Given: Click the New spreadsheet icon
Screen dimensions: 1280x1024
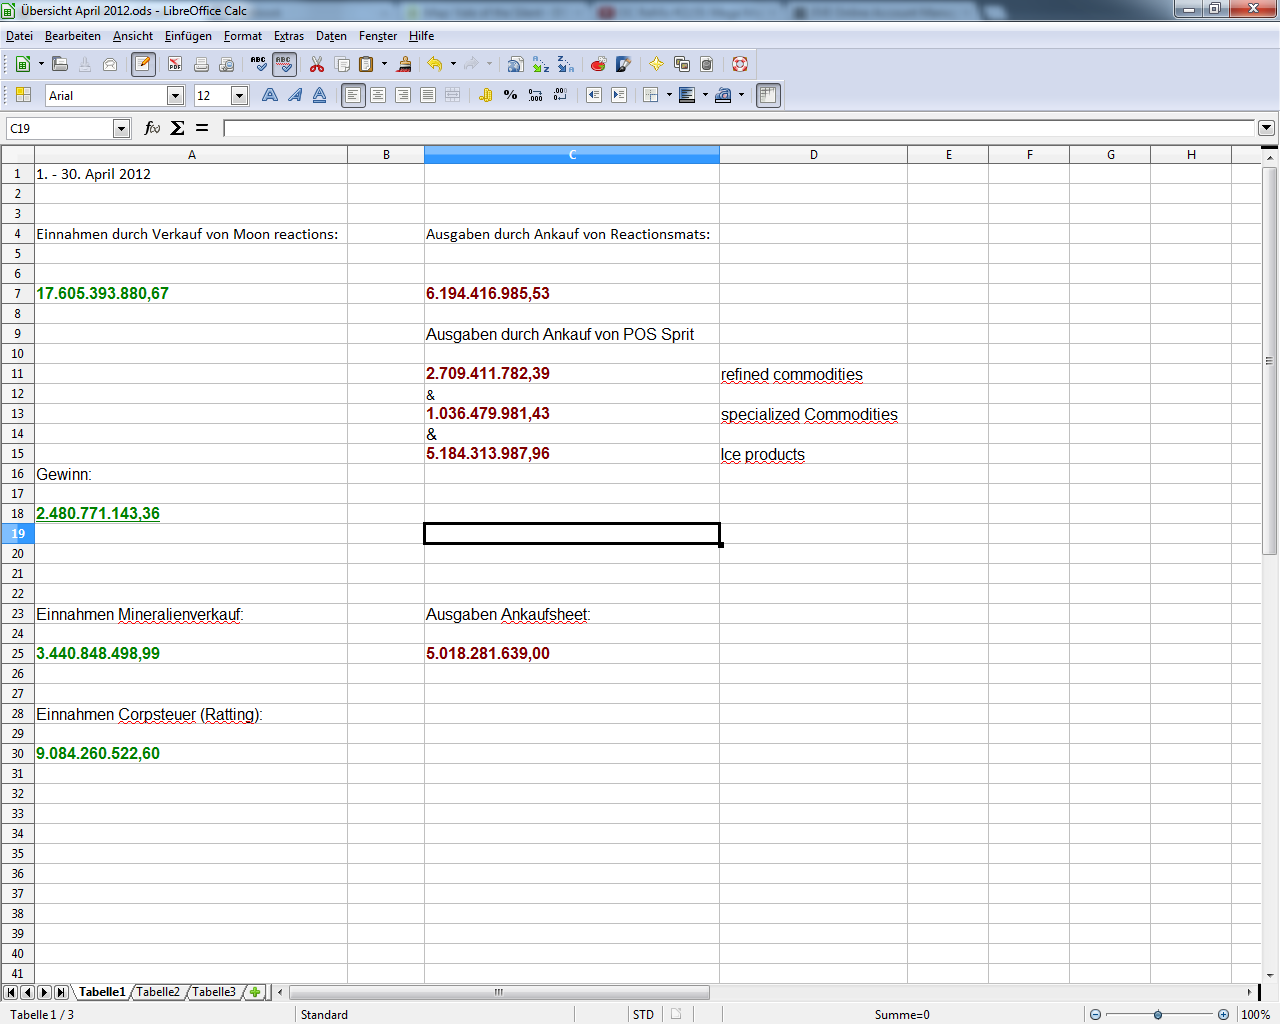Looking at the screenshot, I should pos(22,64).
